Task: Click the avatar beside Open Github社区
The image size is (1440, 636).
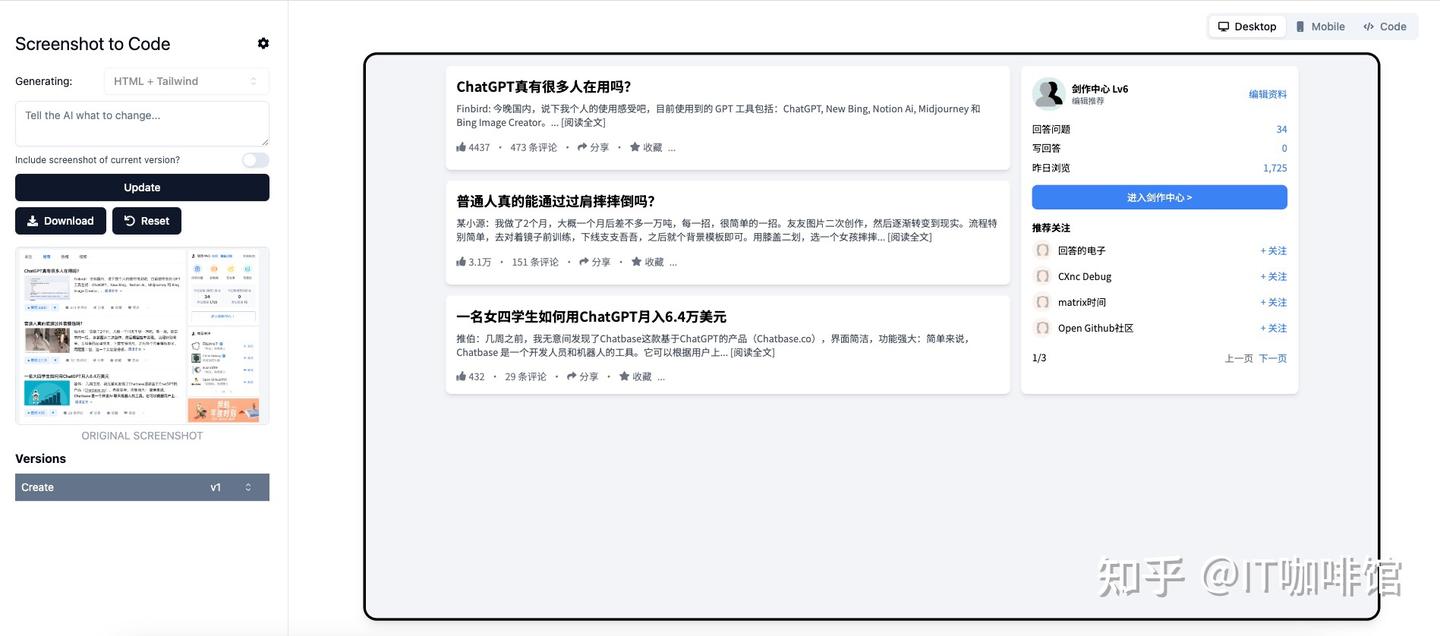Action: [1043, 327]
